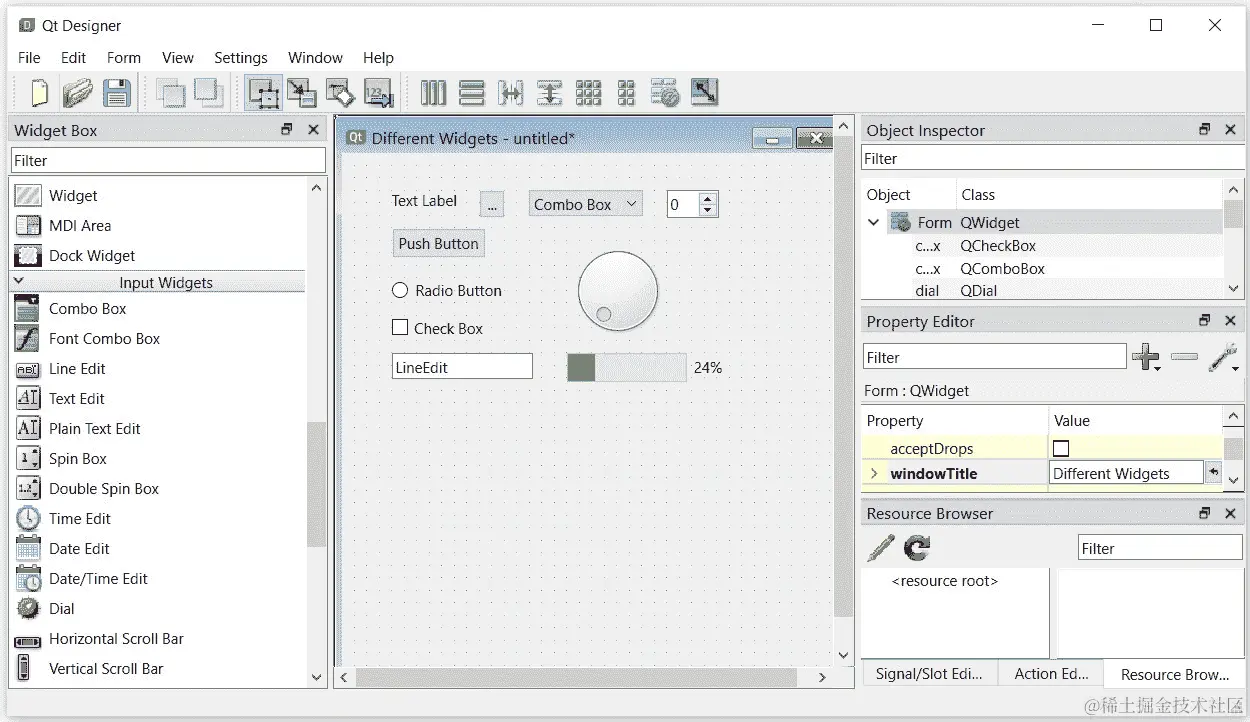Click the wrench configure icon in Property Editor
Viewport: 1250px width, 722px height.
click(1223, 357)
